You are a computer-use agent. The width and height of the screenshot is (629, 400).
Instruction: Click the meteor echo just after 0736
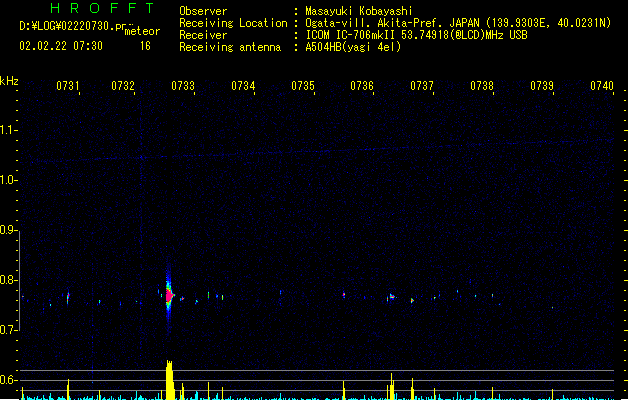click(x=392, y=297)
